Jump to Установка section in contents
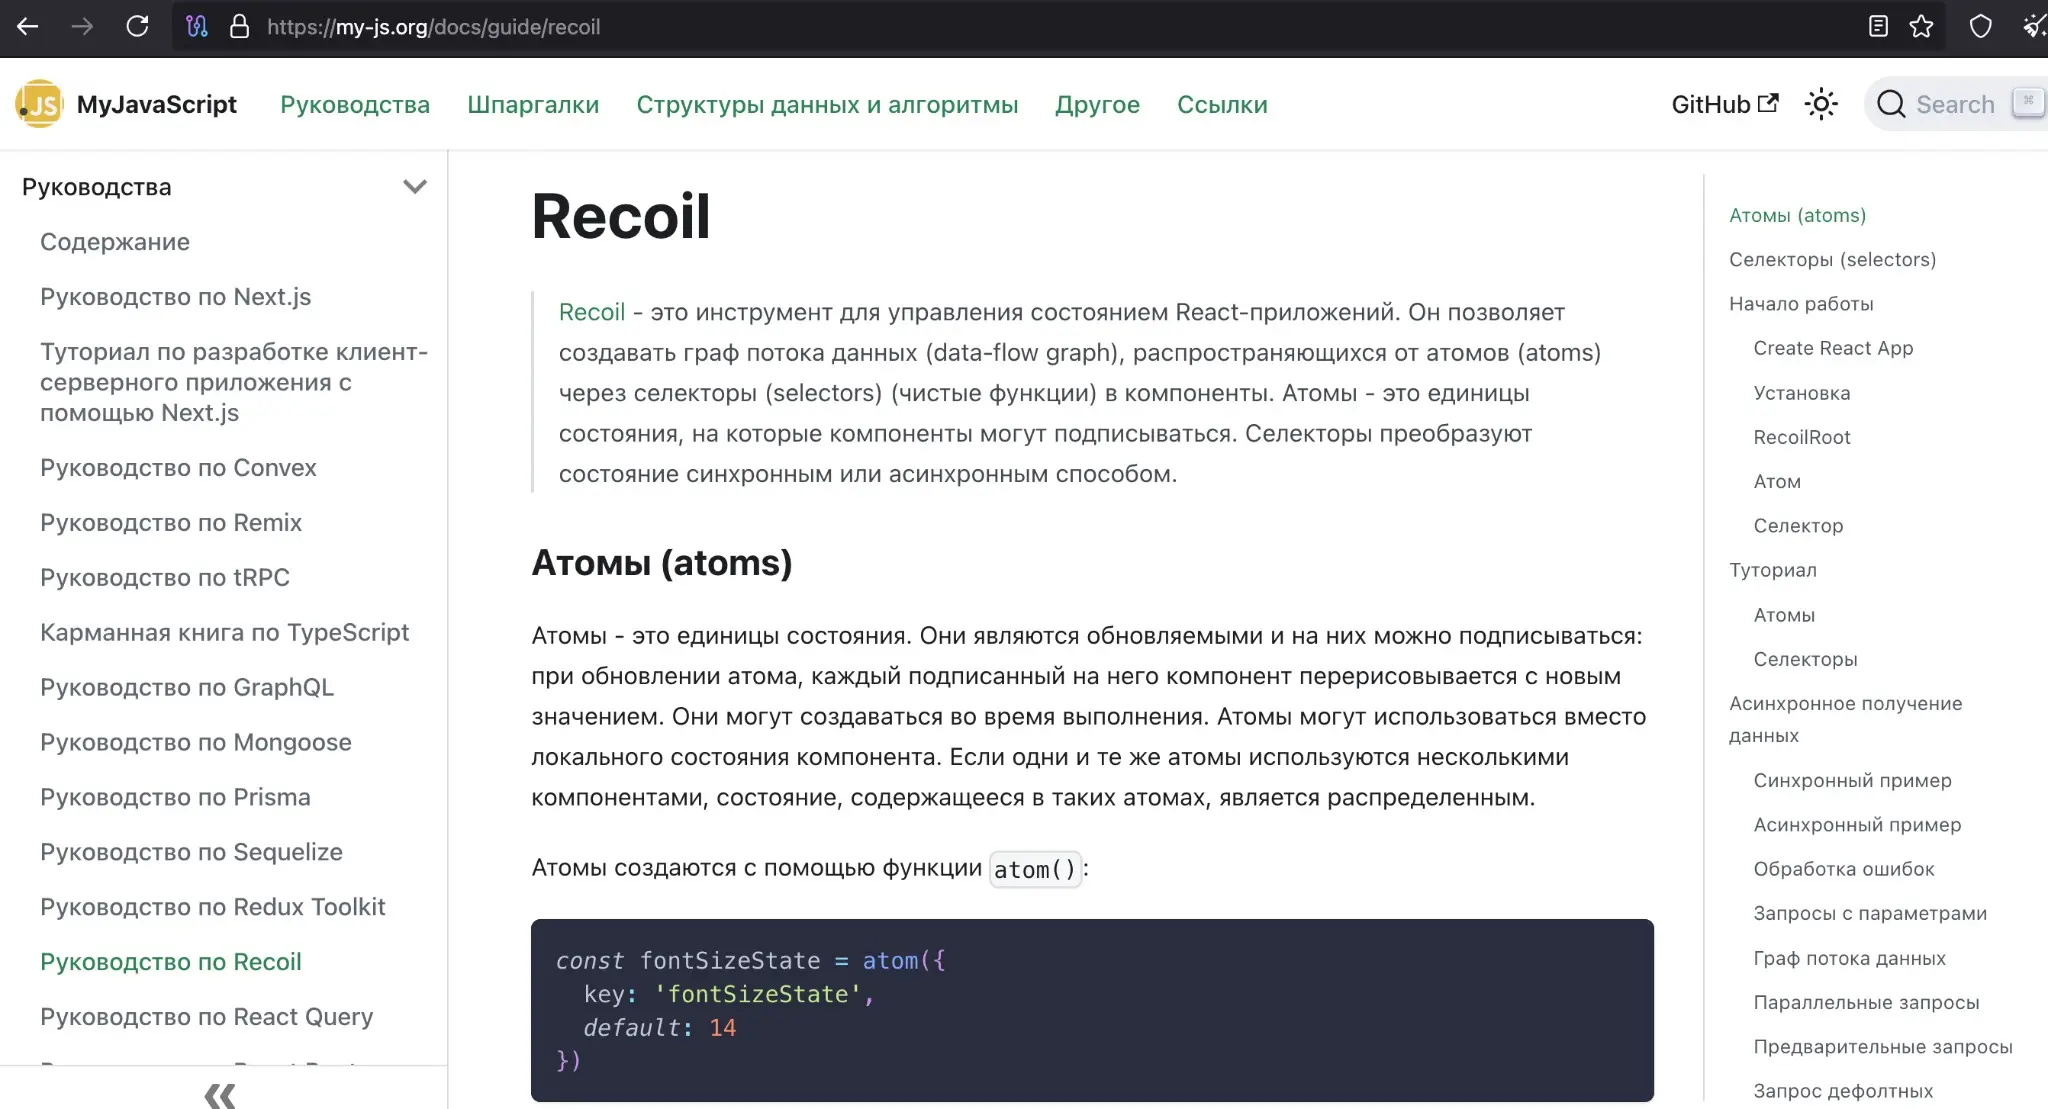Screen dimensions: 2048x1109 click(x=1802, y=393)
